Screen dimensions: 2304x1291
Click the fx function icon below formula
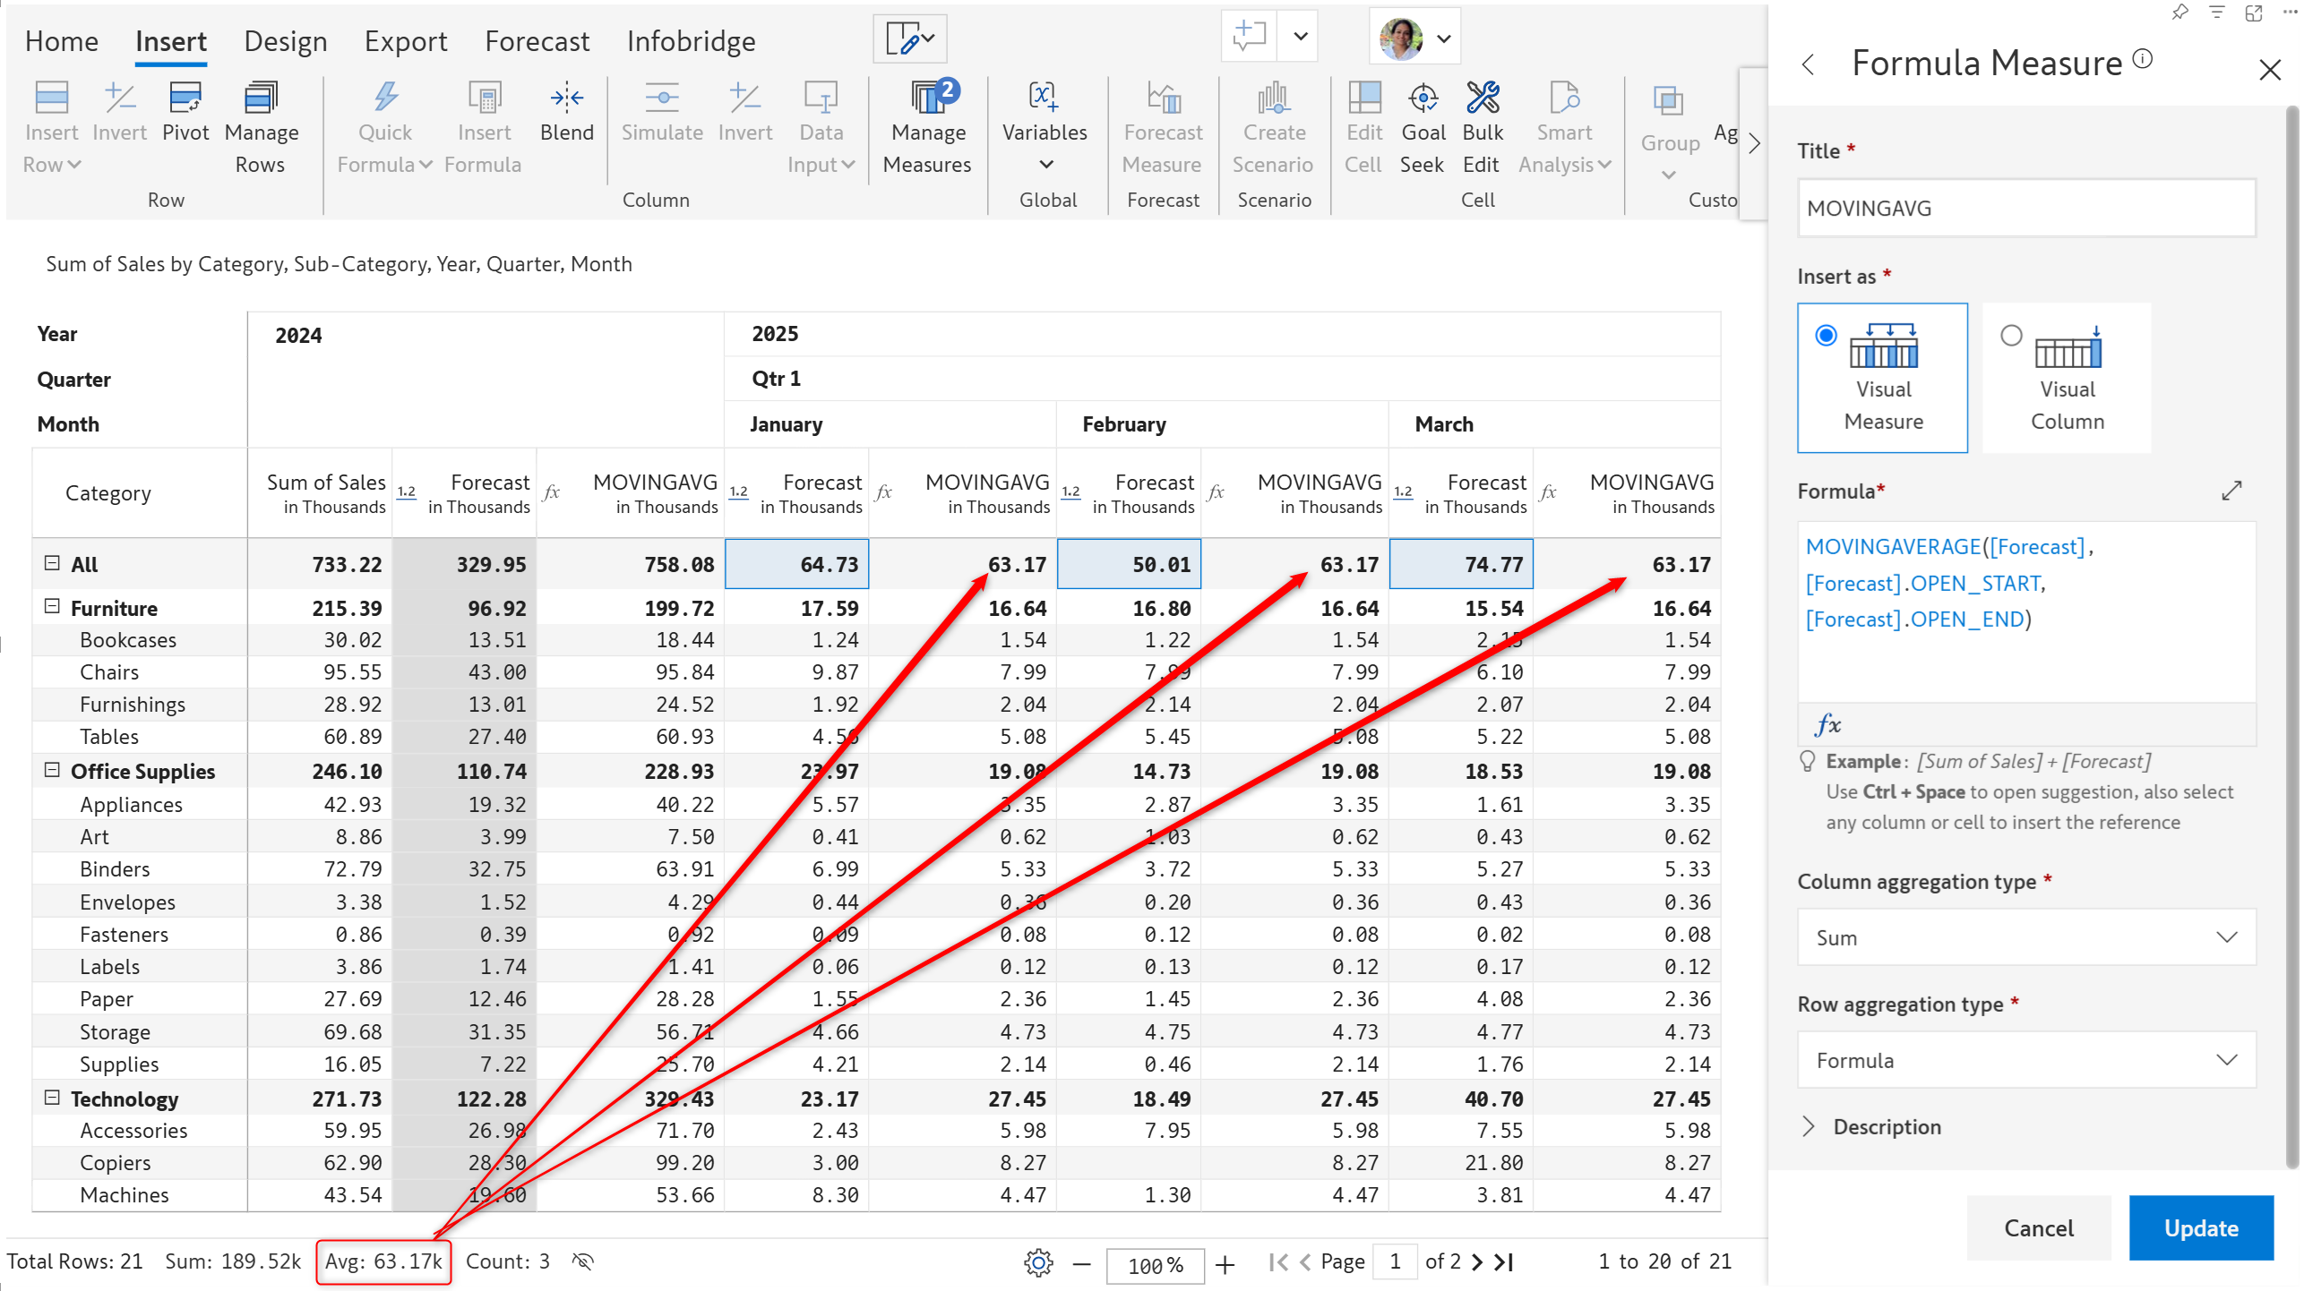(x=1828, y=724)
